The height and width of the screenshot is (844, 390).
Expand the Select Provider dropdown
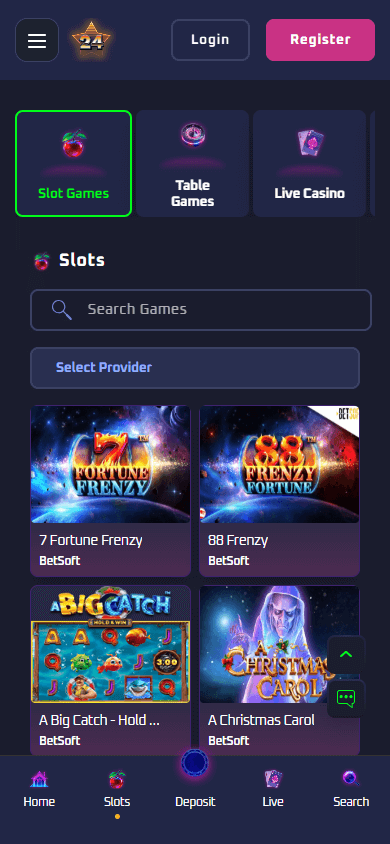tap(195, 368)
